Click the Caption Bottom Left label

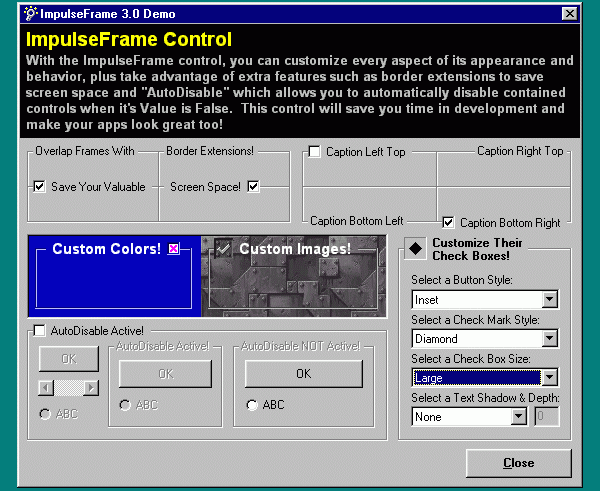pyautogui.click(x=357, y=221)
